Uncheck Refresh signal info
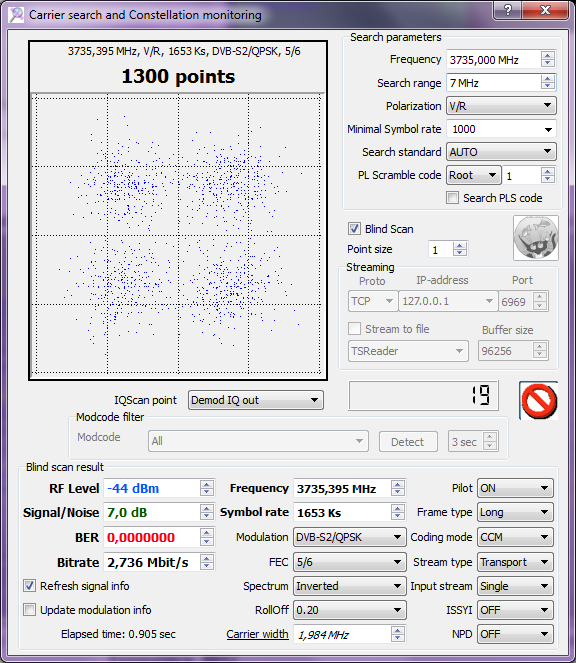This screenshot has height=663, width=576. tap(29, 586)
